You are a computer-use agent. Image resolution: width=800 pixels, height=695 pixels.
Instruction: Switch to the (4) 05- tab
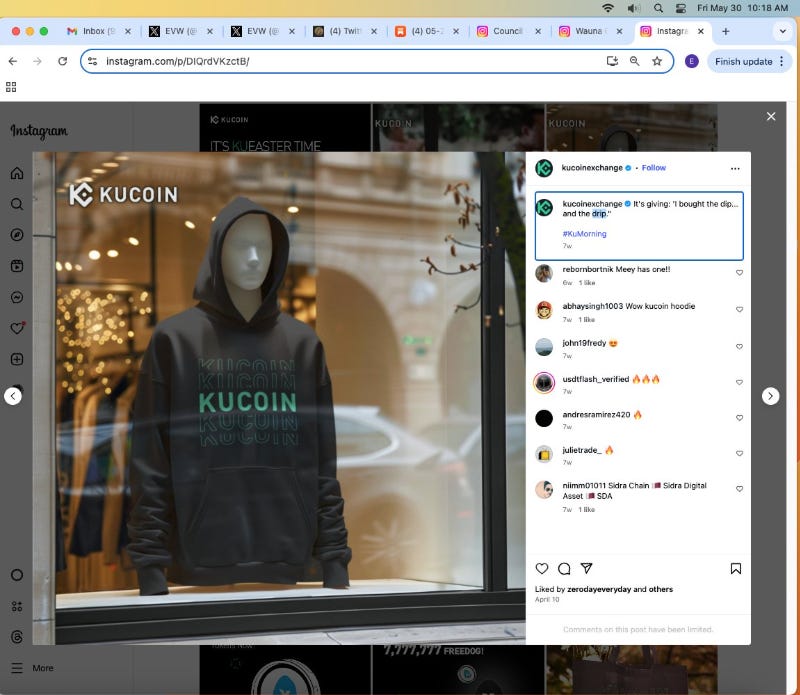(427, 31)
